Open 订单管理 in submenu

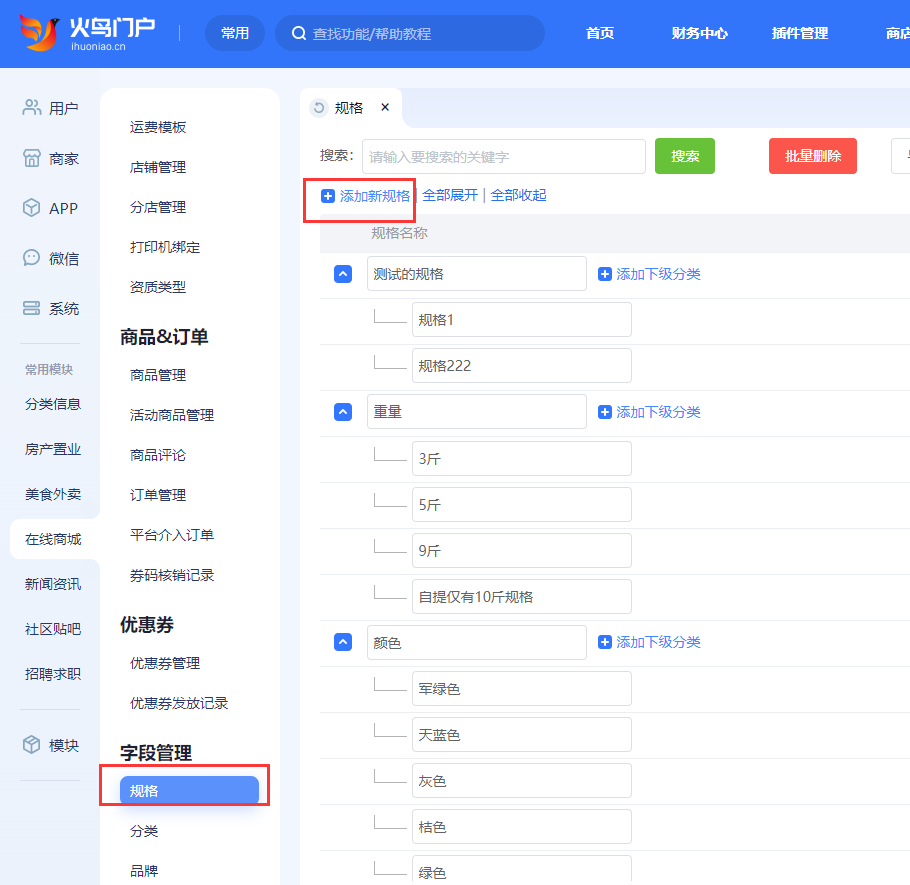coord(158,495)
